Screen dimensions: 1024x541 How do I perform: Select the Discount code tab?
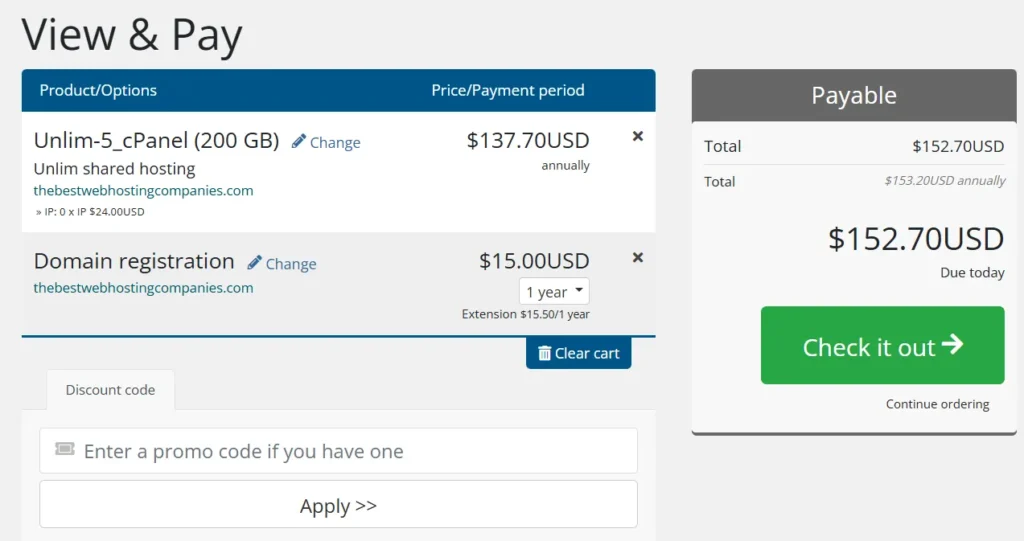[110, 390]
